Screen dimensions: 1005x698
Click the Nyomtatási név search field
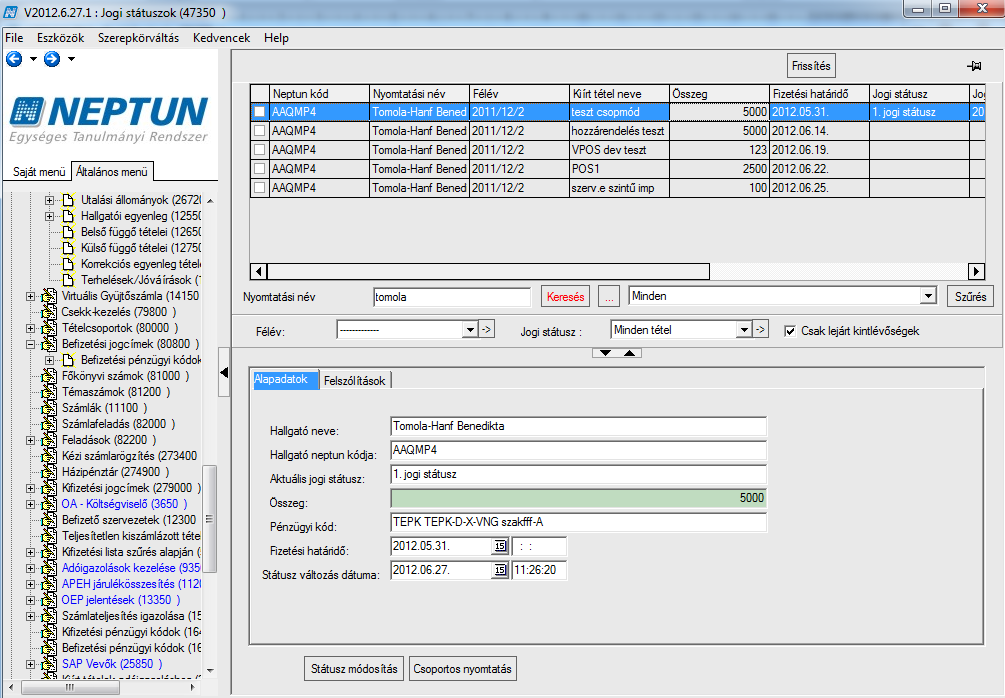tap(452, 297)
